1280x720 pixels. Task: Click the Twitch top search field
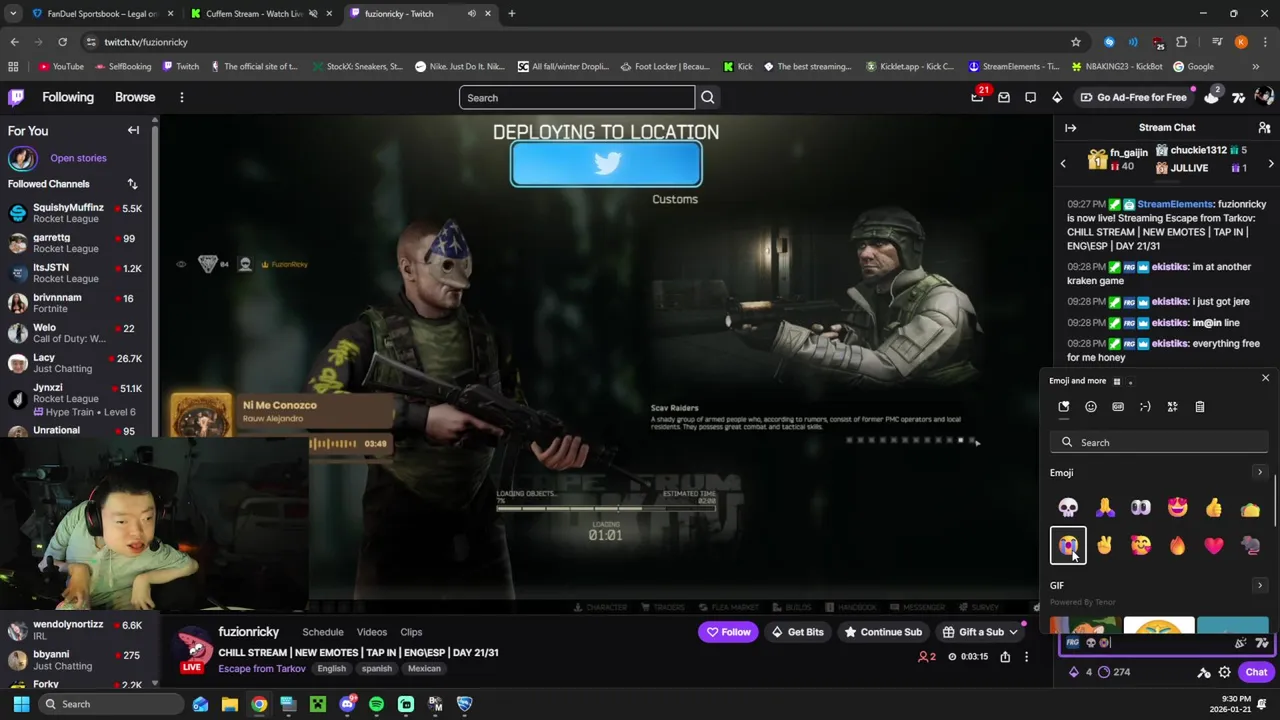click(577, 97)
